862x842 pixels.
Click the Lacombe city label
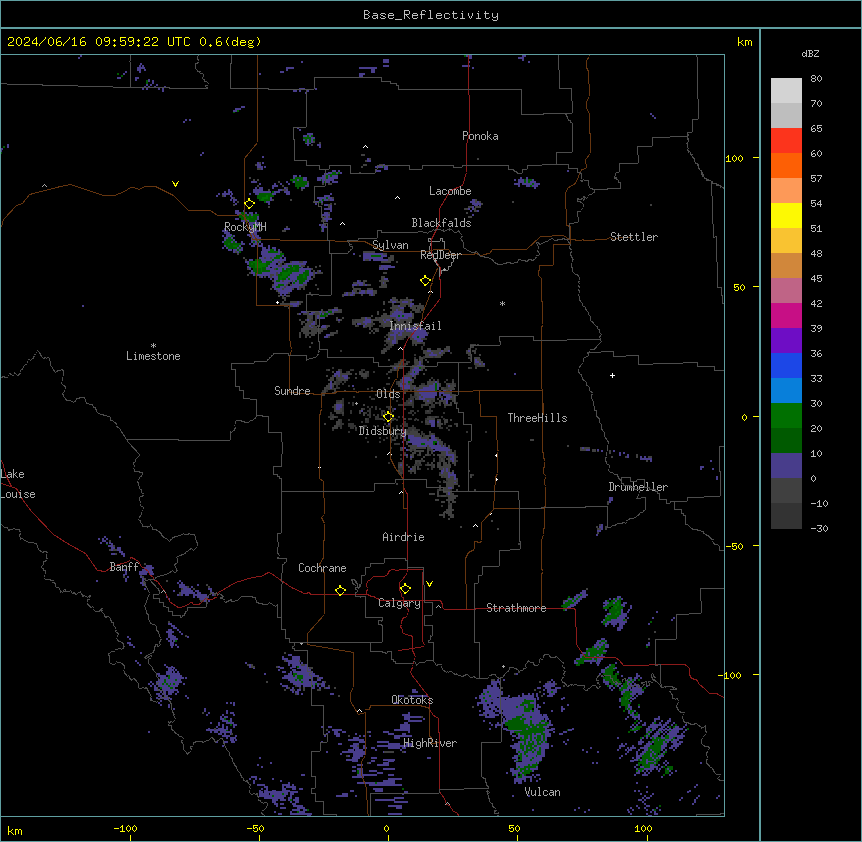tap(450, 191)
